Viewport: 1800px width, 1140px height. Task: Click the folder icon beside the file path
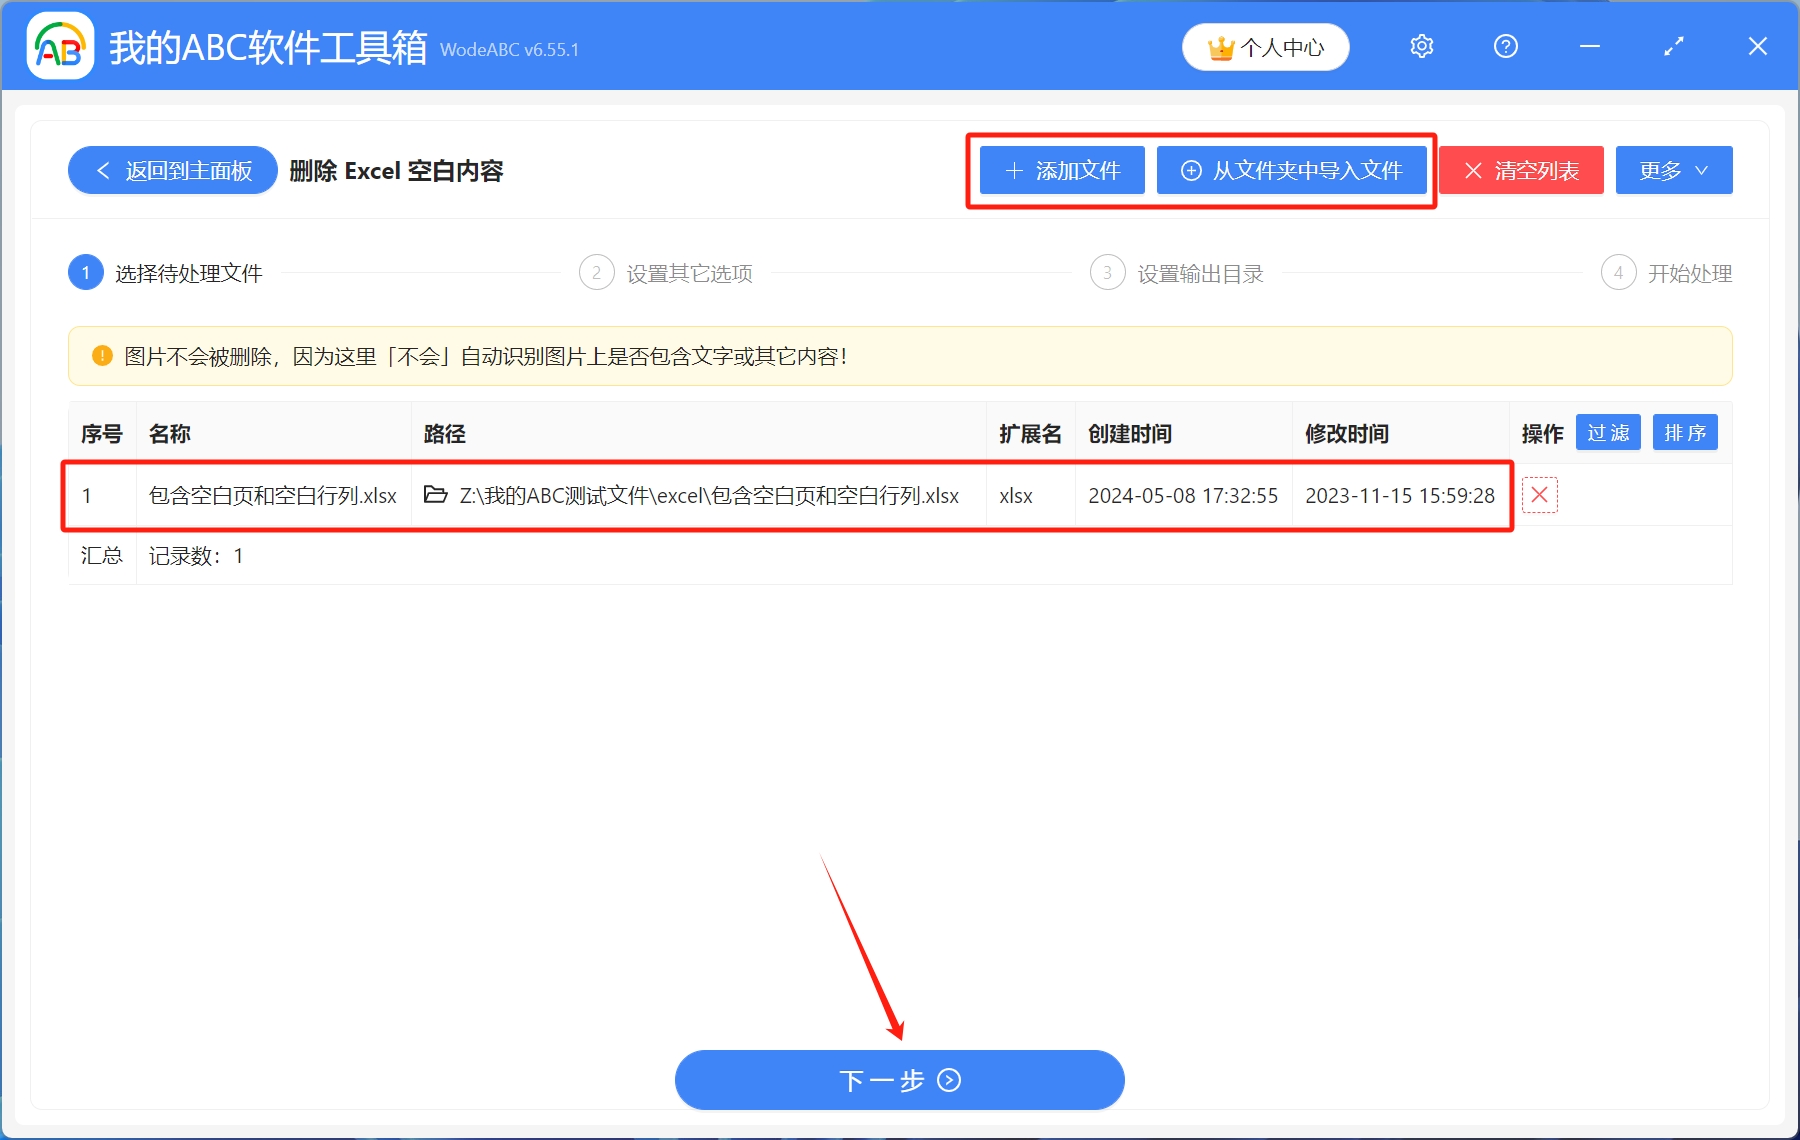pos(434,495)
